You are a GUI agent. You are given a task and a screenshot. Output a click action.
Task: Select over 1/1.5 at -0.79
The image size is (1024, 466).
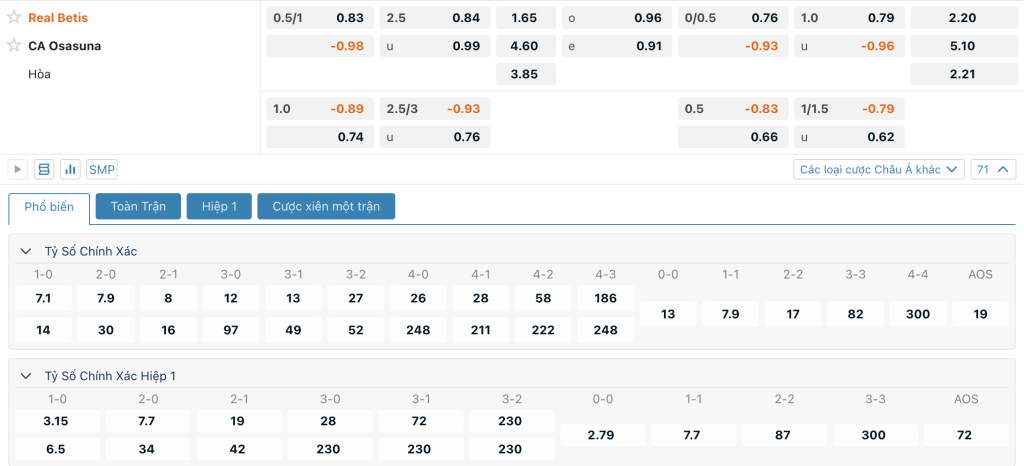click(x=850, y=109)
